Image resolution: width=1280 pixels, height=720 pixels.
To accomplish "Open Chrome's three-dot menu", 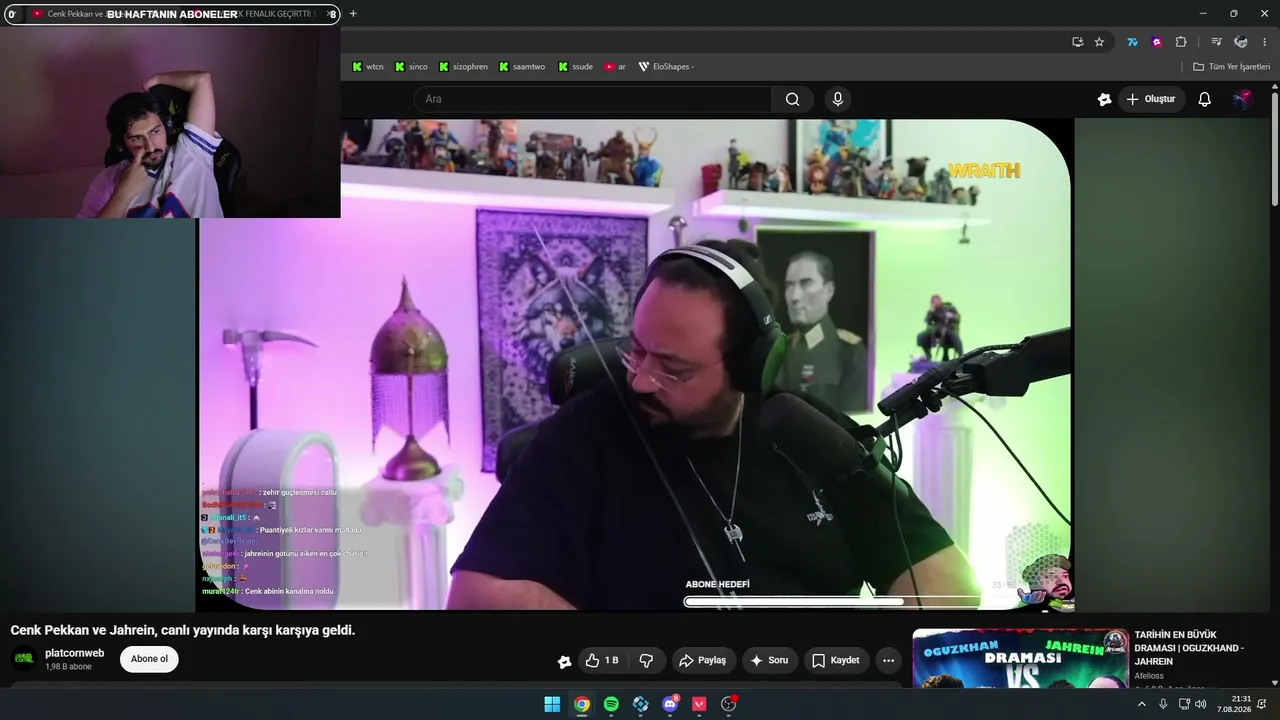I will click(x=1264, y=42).
